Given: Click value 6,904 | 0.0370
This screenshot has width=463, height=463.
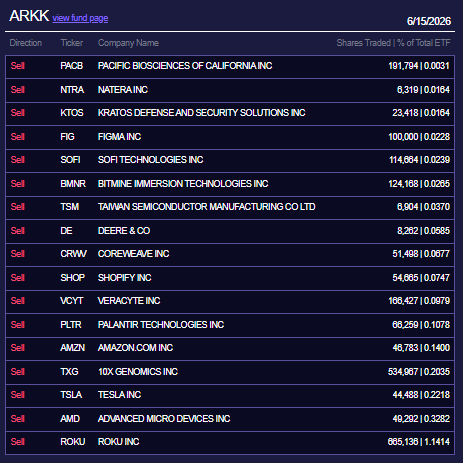Looking at the screenshot, I should (423, 207).
